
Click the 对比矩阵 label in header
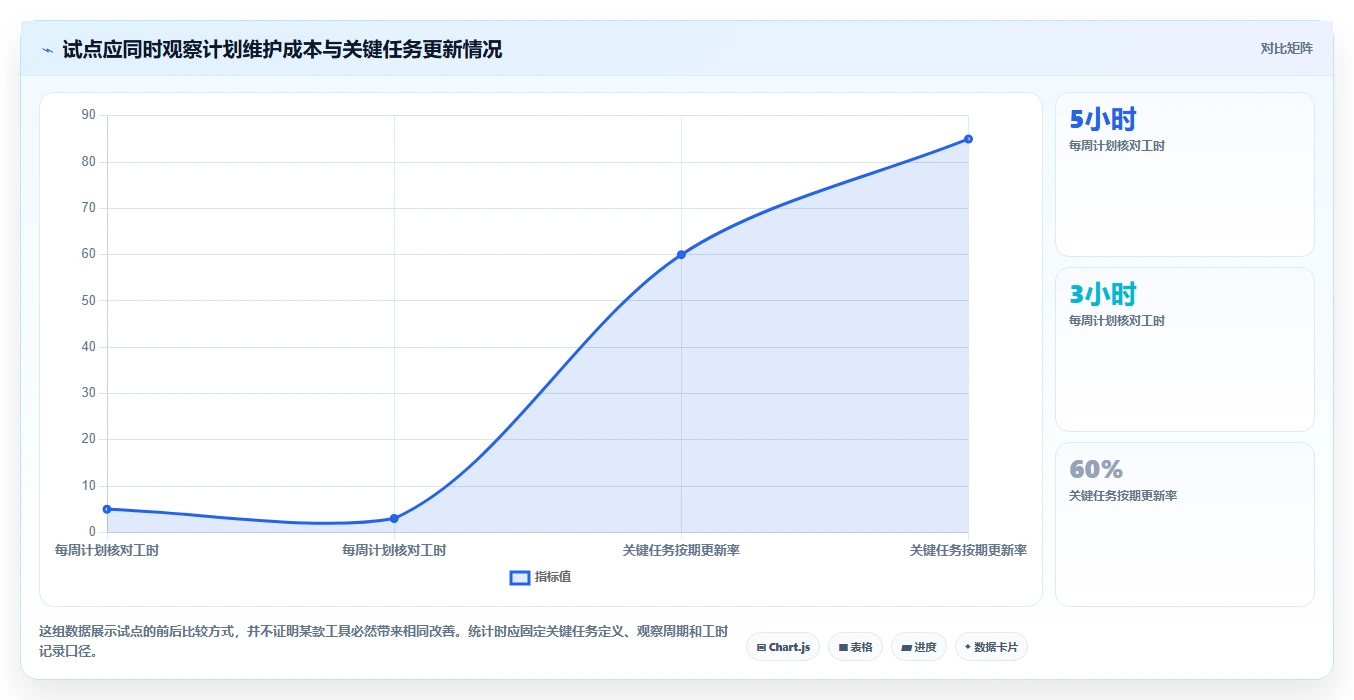[x=1286, y=48]
